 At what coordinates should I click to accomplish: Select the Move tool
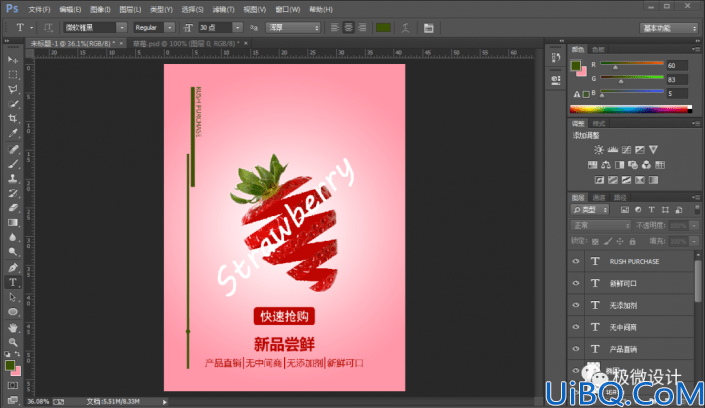click(13, 60)
